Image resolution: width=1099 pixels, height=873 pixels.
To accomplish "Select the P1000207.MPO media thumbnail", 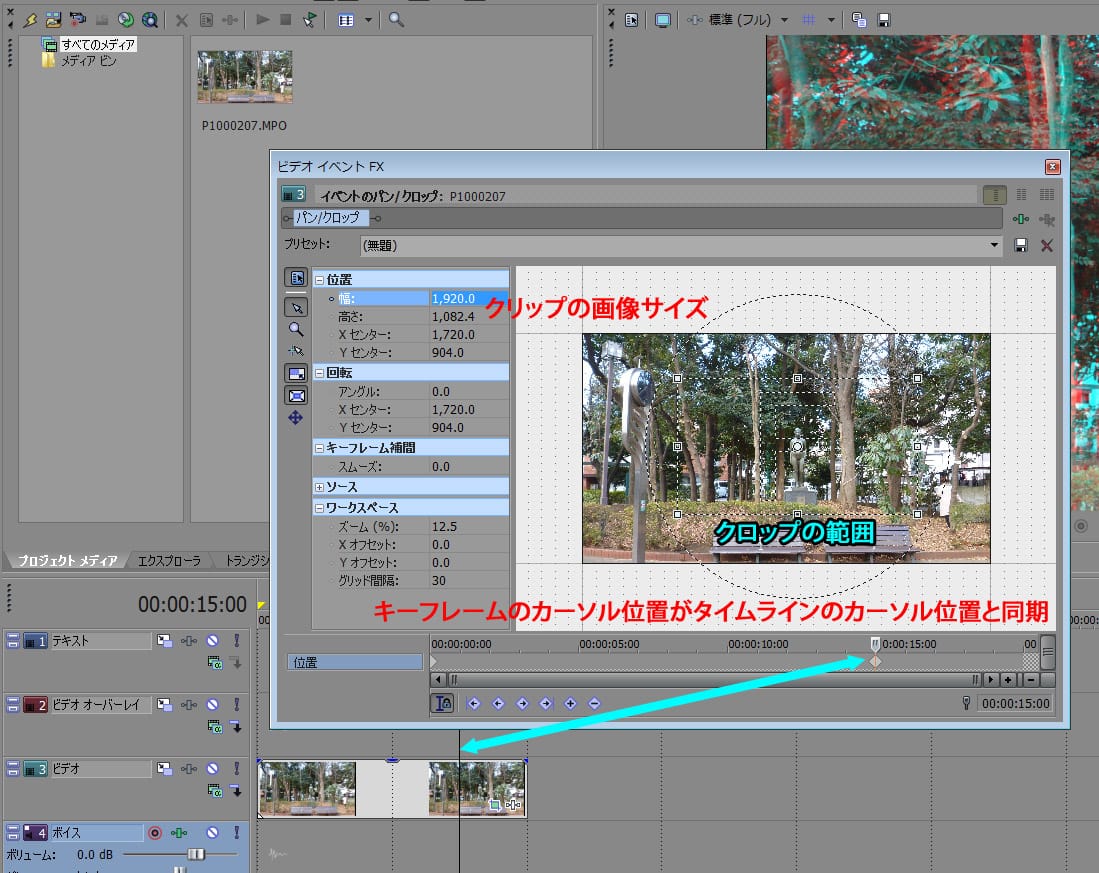I will pos(245,77).
